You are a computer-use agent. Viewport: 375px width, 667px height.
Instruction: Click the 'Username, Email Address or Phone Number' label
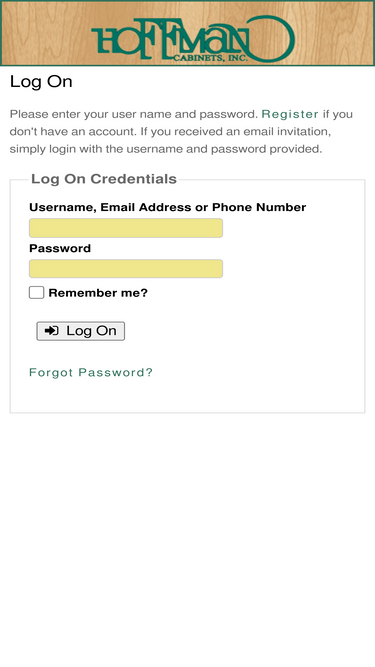pos(168,207)
